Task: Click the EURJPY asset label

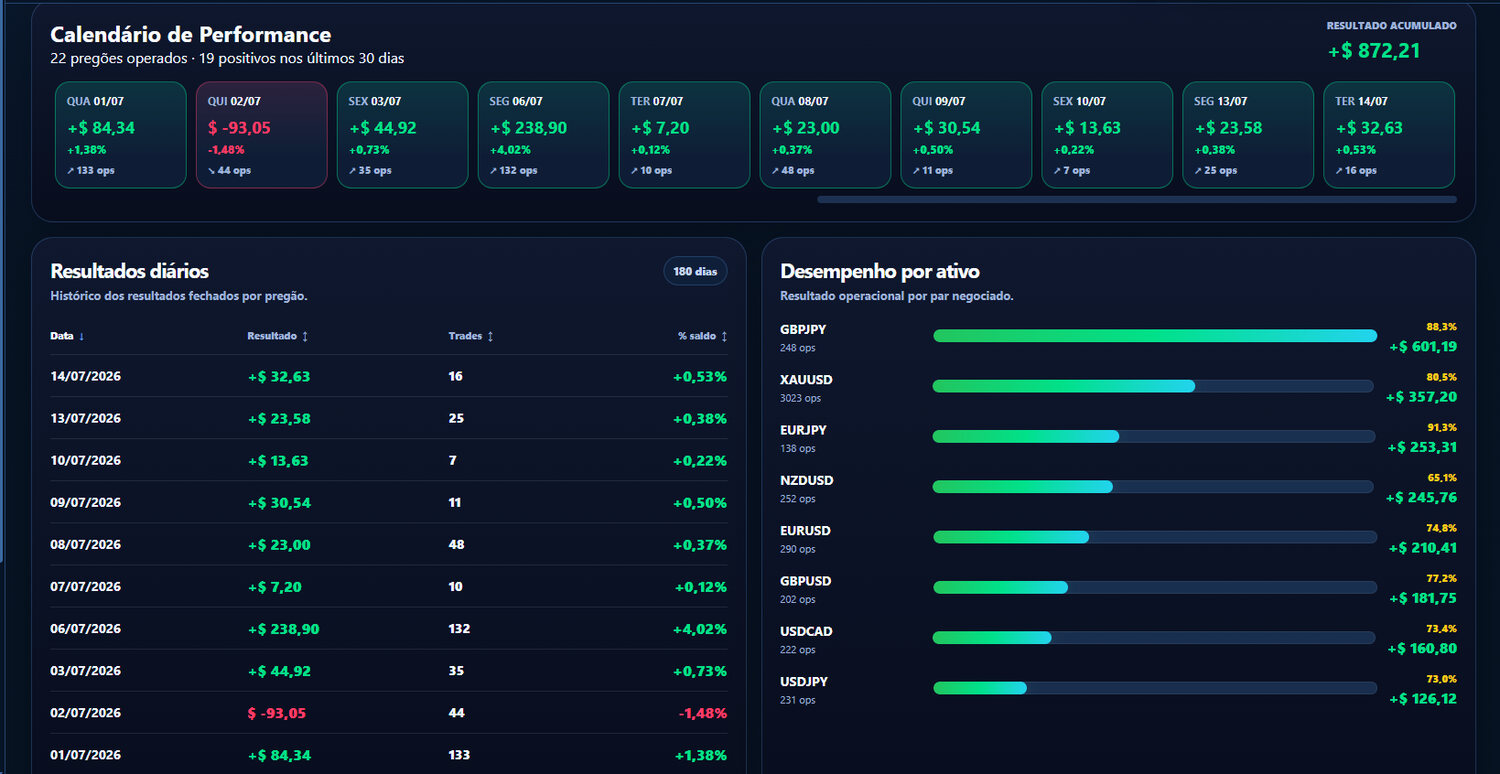Action: (803, 430)
